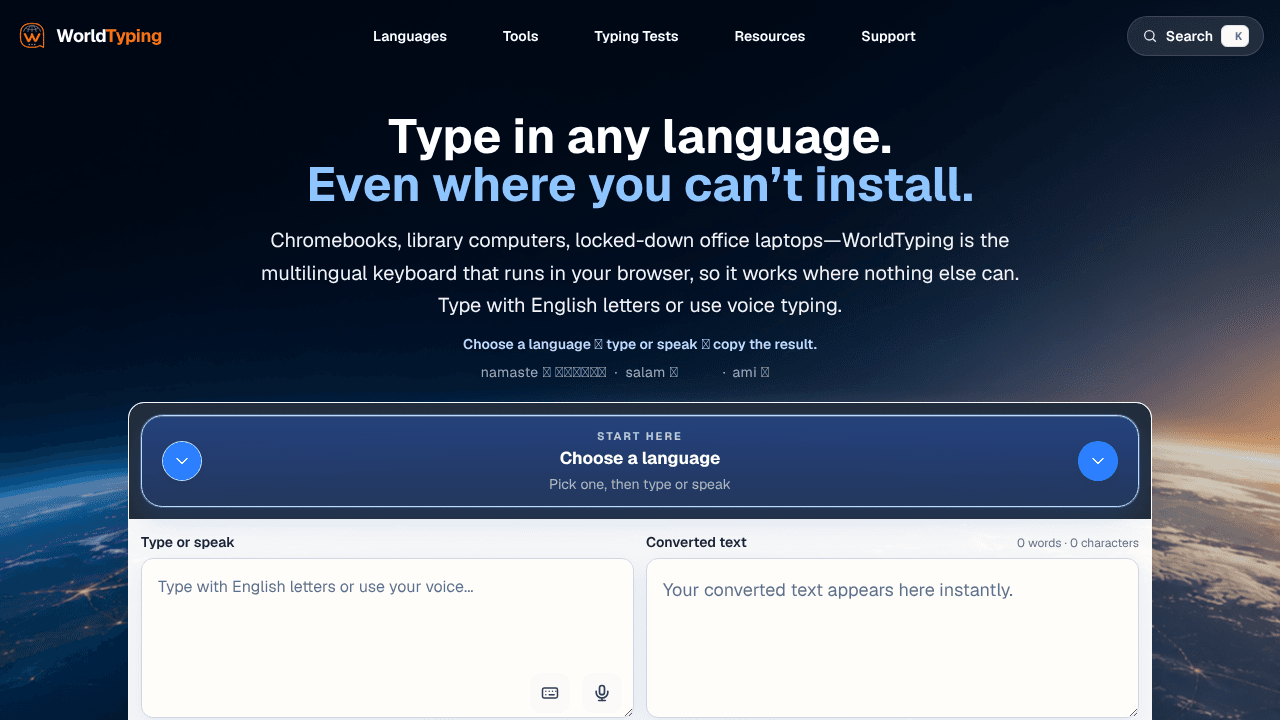Image resolution: width=1280 pixels, height=720 pixels.
Task: Click the 'salam' example text
Action: 645,372
